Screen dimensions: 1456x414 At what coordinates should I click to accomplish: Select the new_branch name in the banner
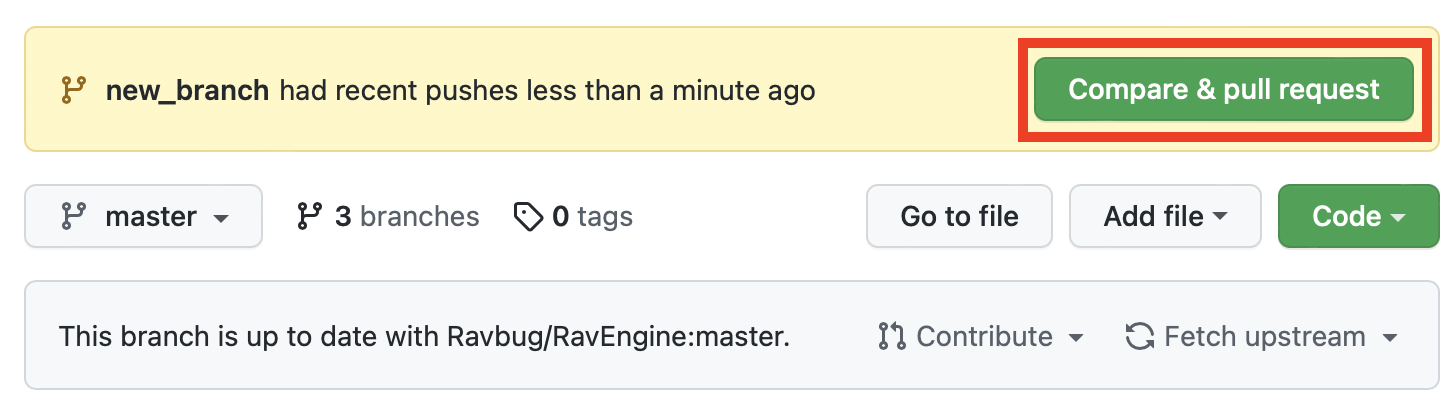(x=187, y=91)
